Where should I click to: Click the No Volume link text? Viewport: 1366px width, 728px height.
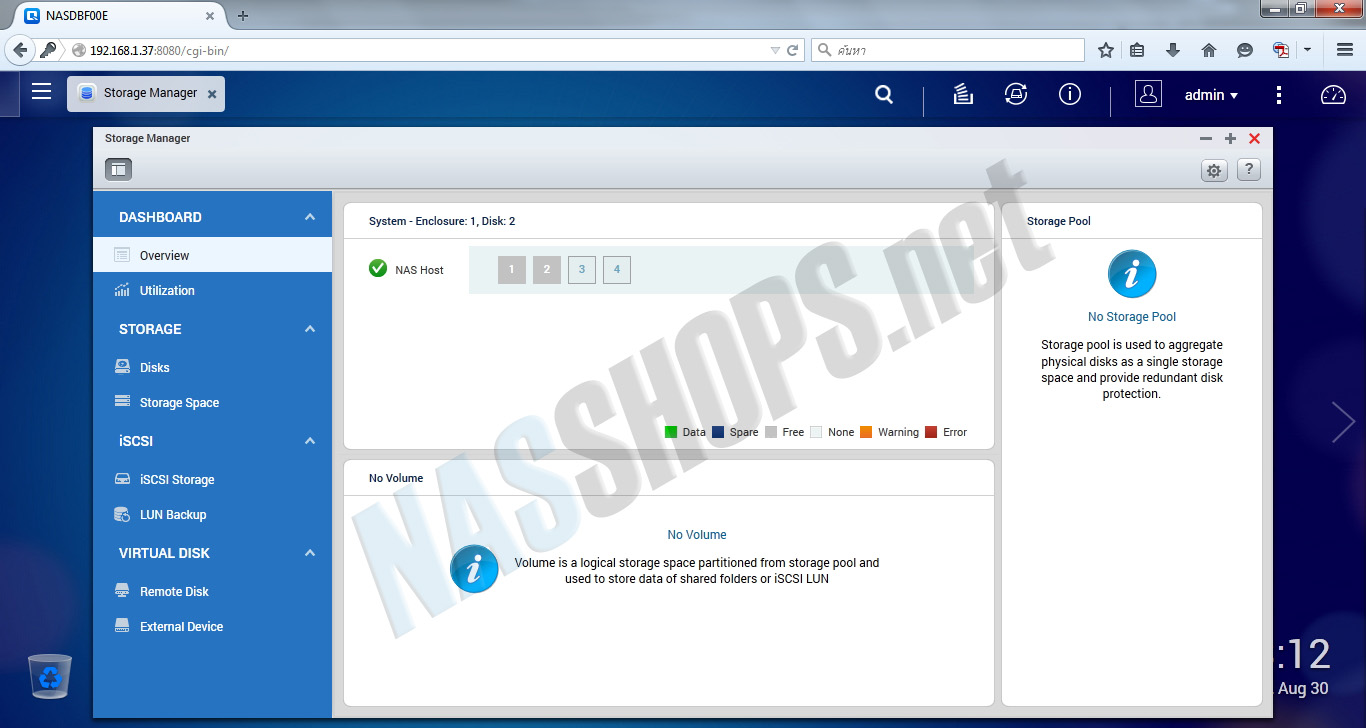[697, 535]
